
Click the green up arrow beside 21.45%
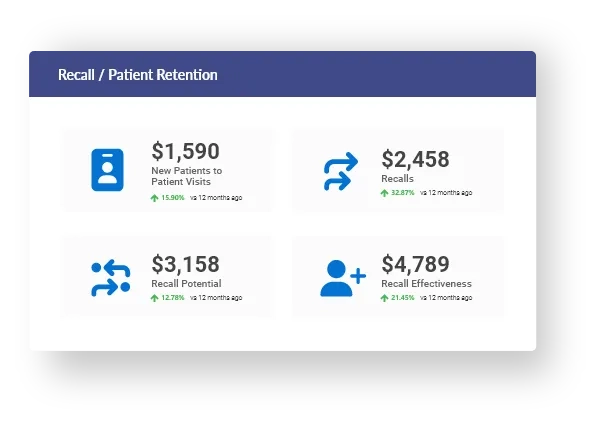pyautogui.click(x=384, y=298)
